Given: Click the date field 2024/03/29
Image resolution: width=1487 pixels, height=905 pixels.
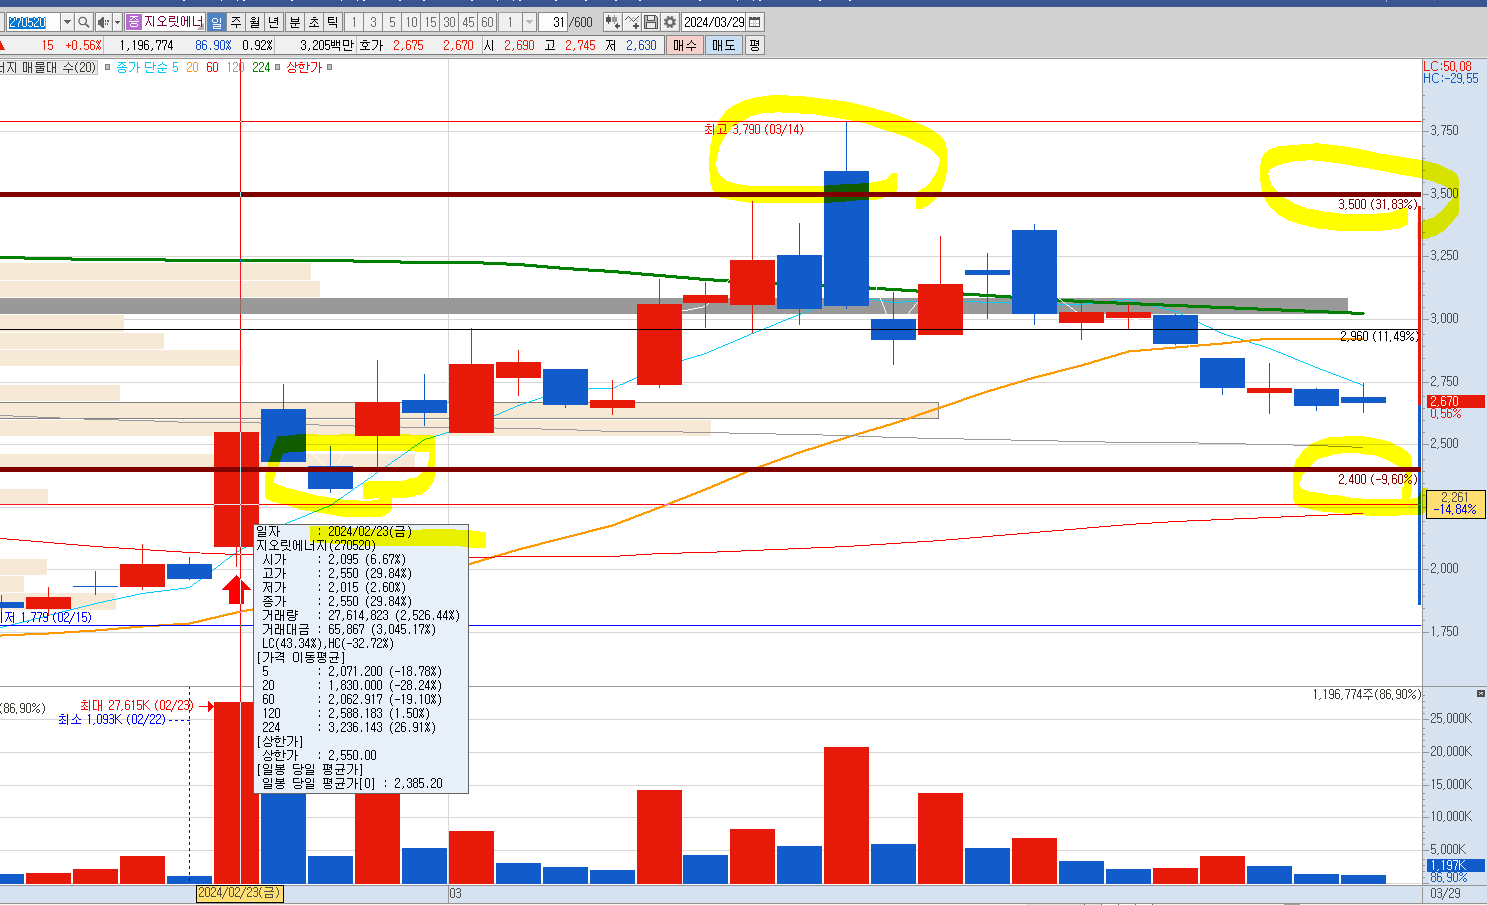Looking at the screenshot, I should click(x=714, y=22).
